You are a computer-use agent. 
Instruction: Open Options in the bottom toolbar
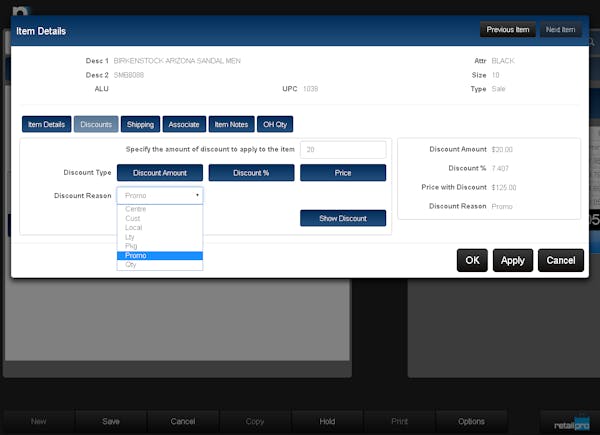click(471, 421)
